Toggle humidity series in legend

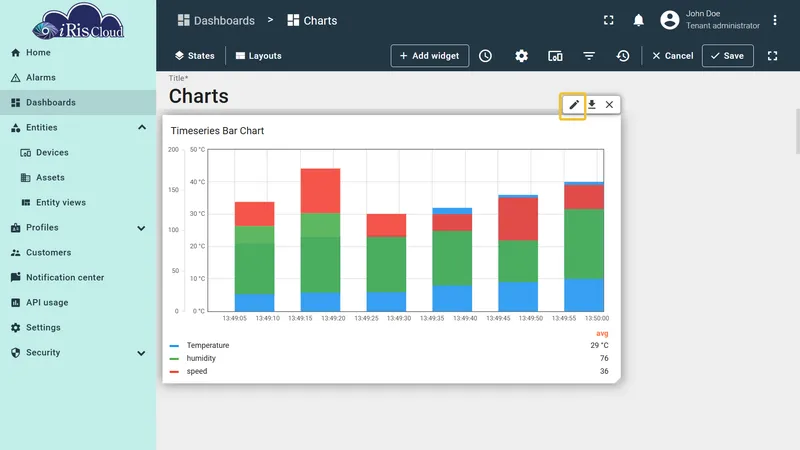point(201,358)
